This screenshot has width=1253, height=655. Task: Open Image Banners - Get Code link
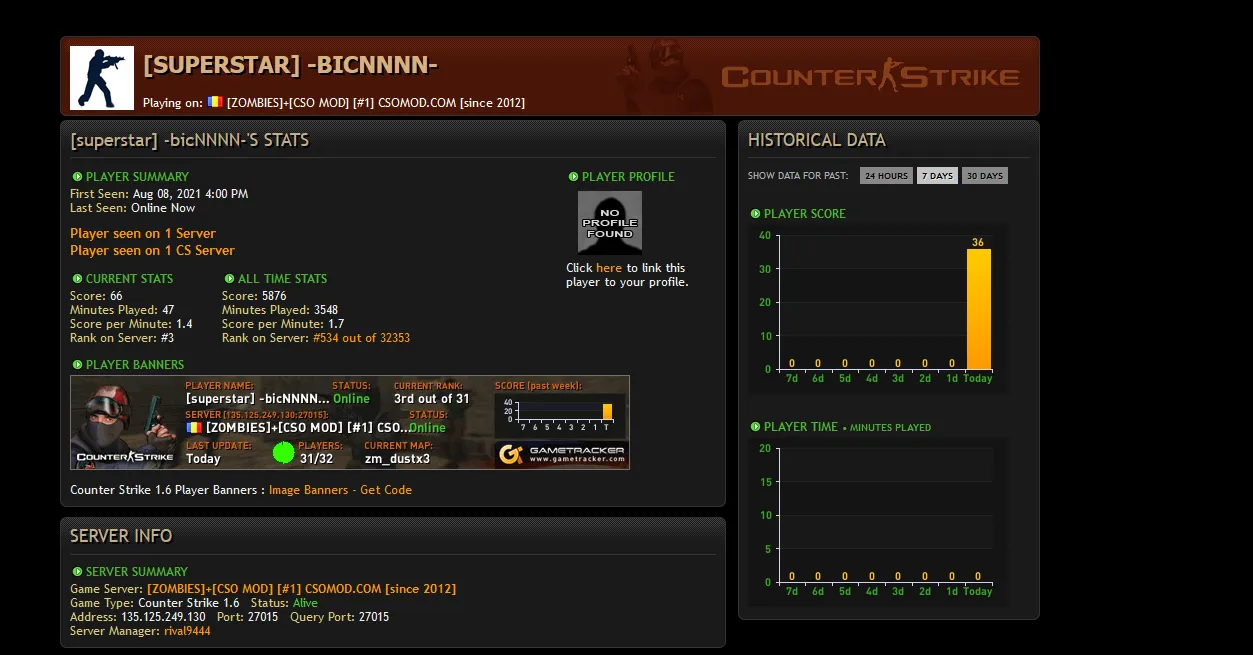340,490
